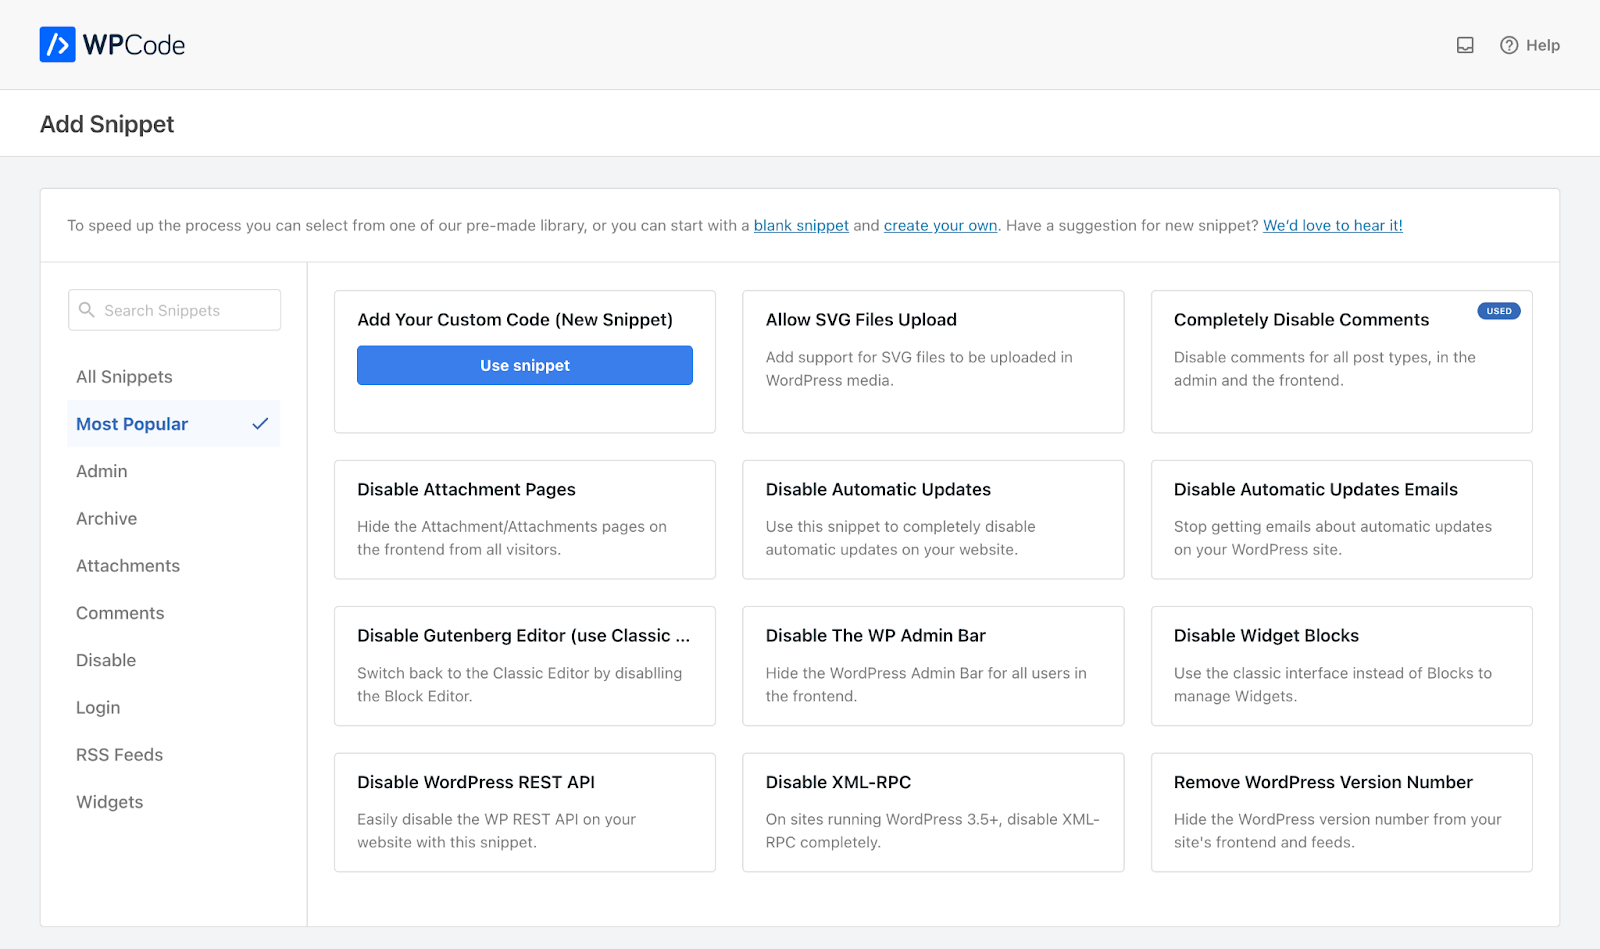Click the checkmark next to Most Popular
Viewport: 1600px width, 949px height.
(x=260, y=424)
